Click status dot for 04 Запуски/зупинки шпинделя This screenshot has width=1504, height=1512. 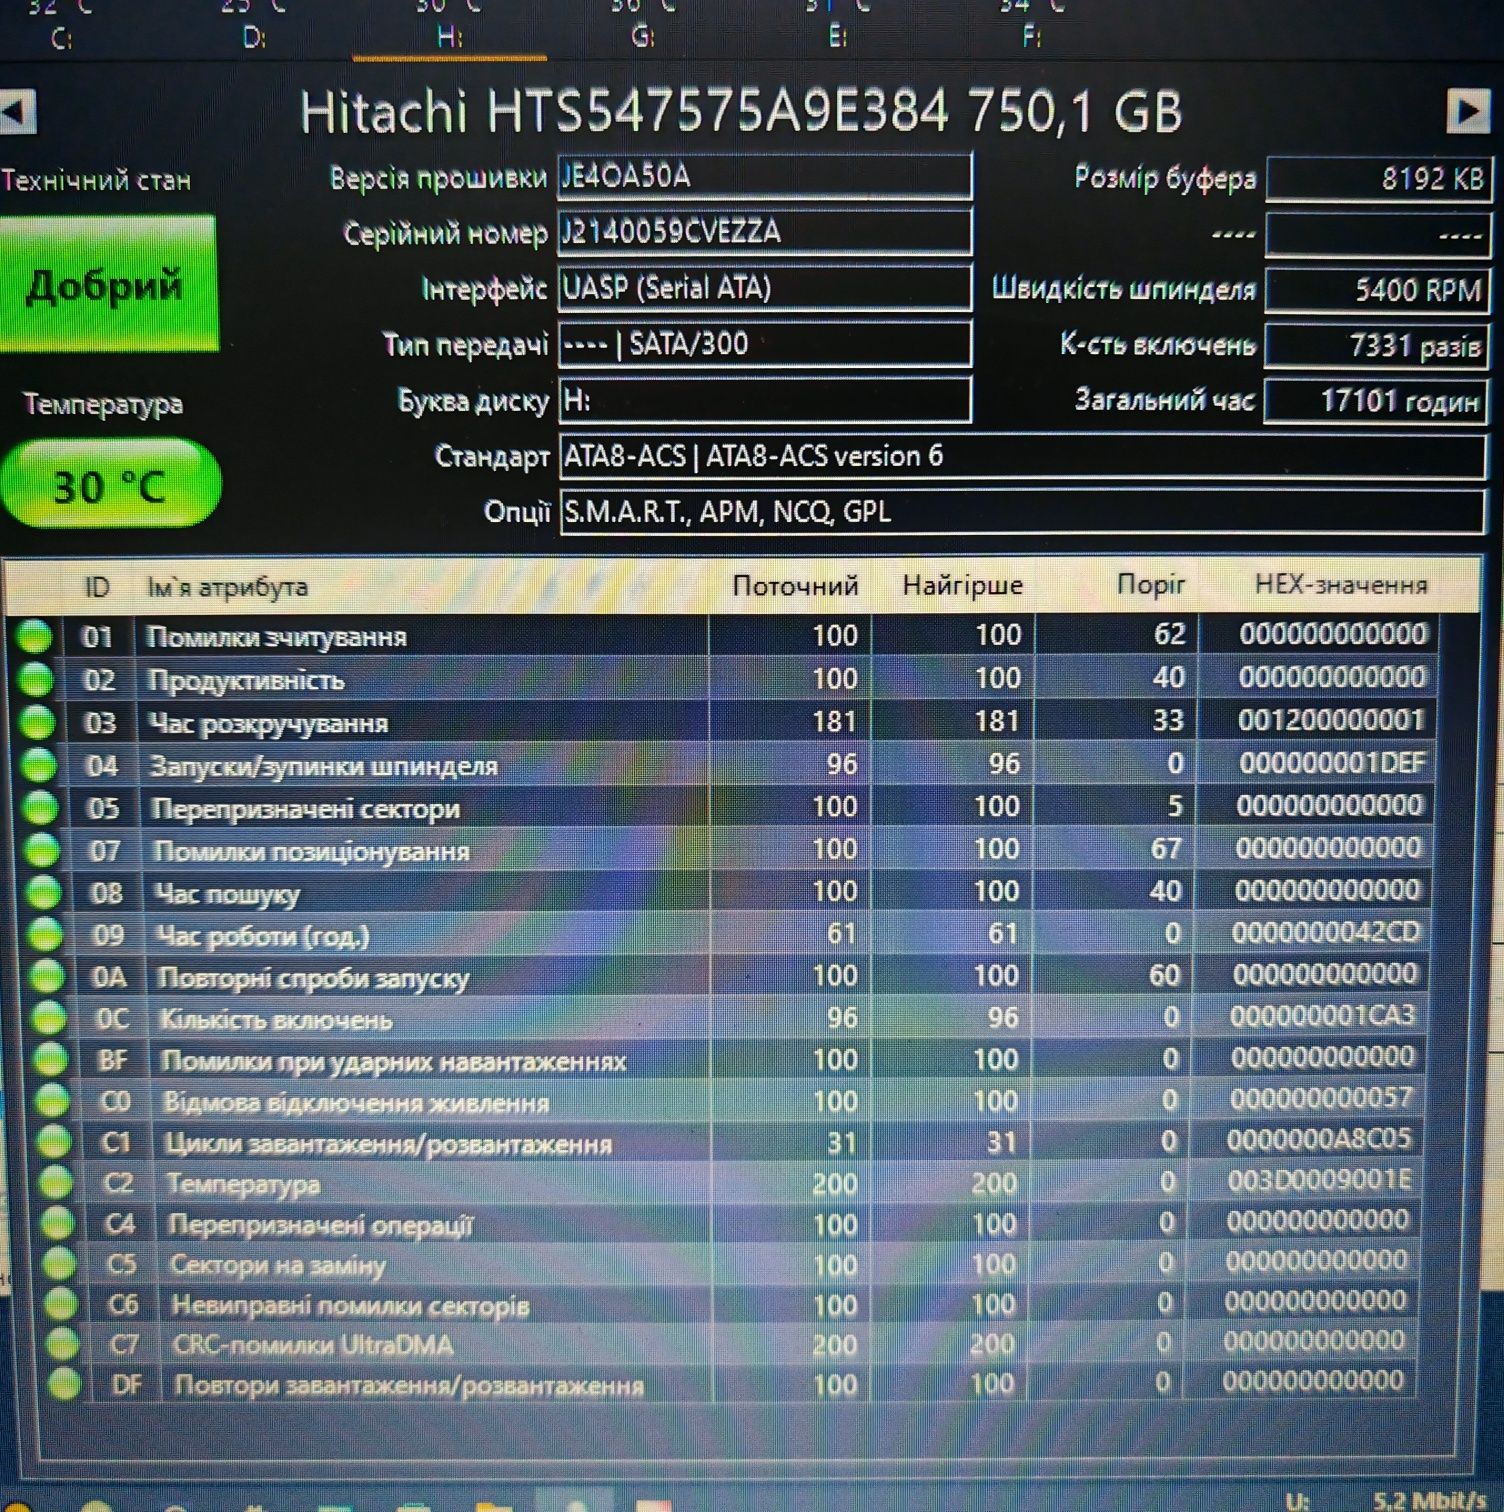point(39,766)
